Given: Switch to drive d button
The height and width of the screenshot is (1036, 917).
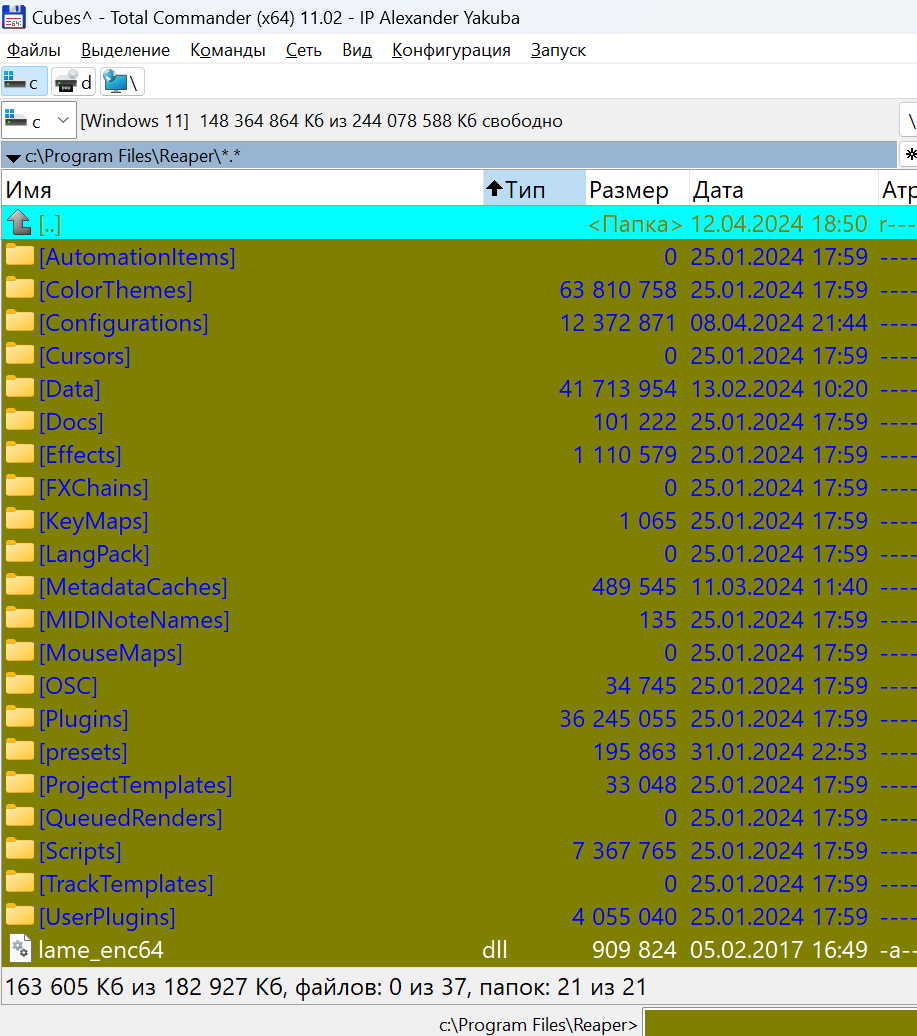Looking at the screenshot, I should (73, 82).
